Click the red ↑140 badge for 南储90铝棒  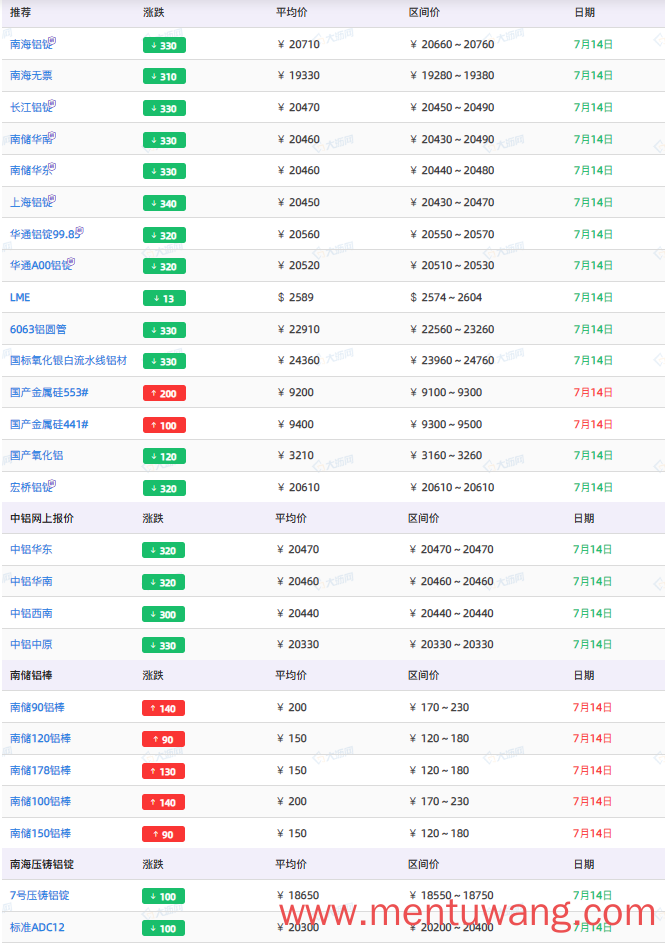[164, 708]
